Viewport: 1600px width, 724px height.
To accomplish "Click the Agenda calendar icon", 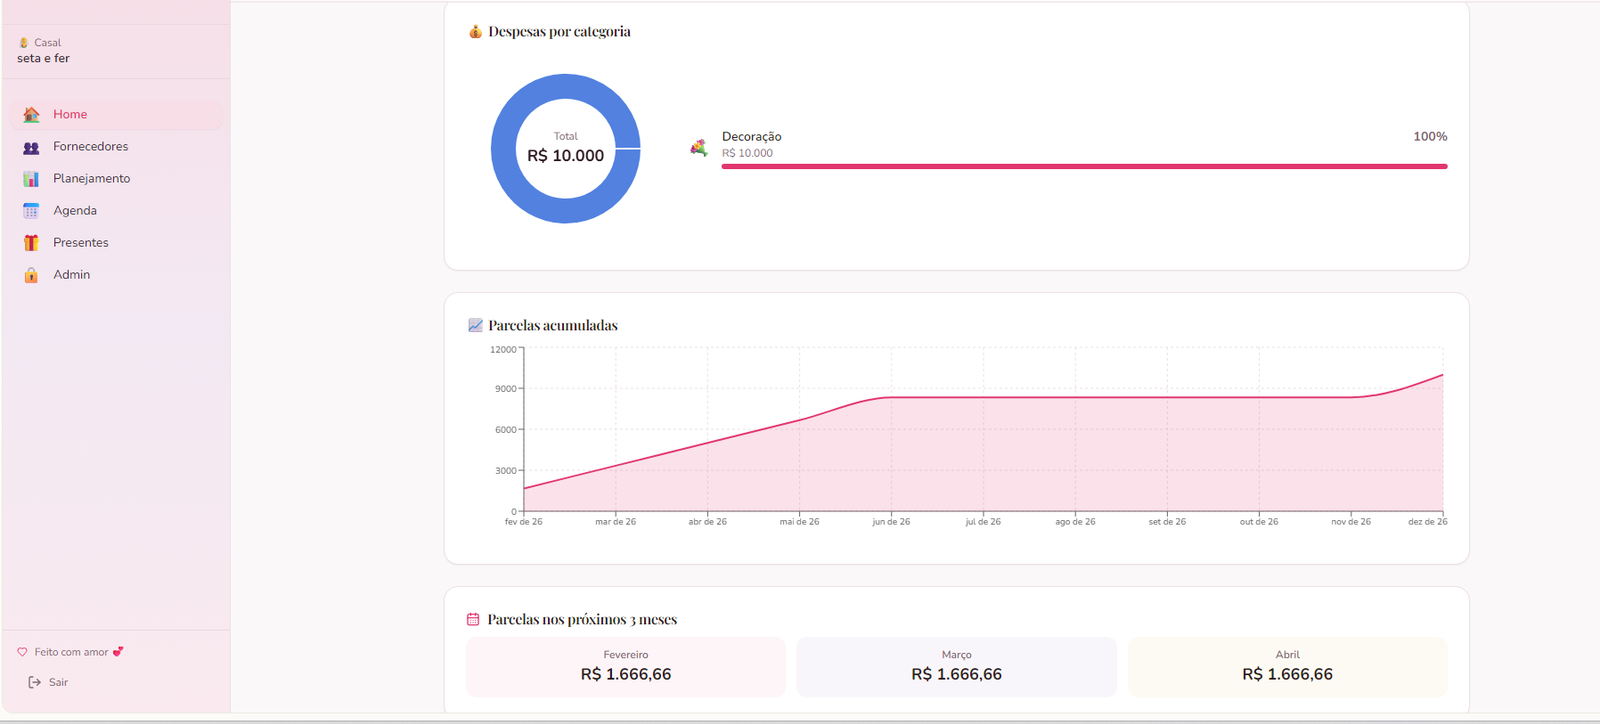I will (32, 211).
